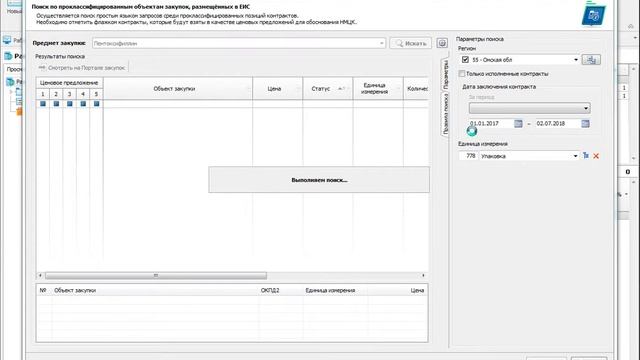Open 'Смотреть на Портале закупок' link
This screenshot has width=640, height=360.
point(82,68)
